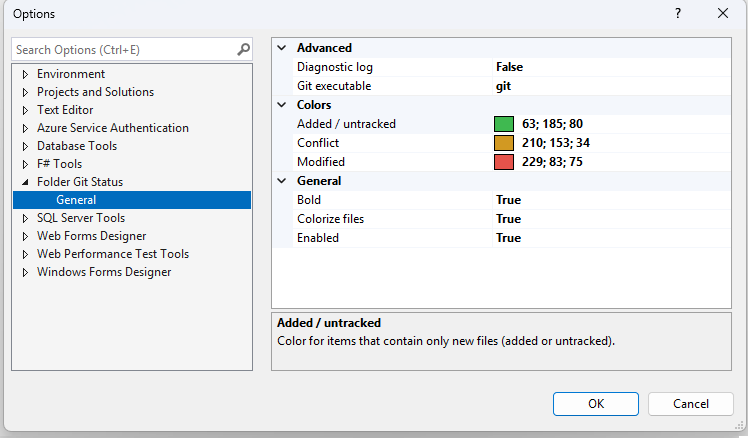Expand the Projects and Solutions node
This screenshot has height=438, width=748.
(x=25, y=93)
